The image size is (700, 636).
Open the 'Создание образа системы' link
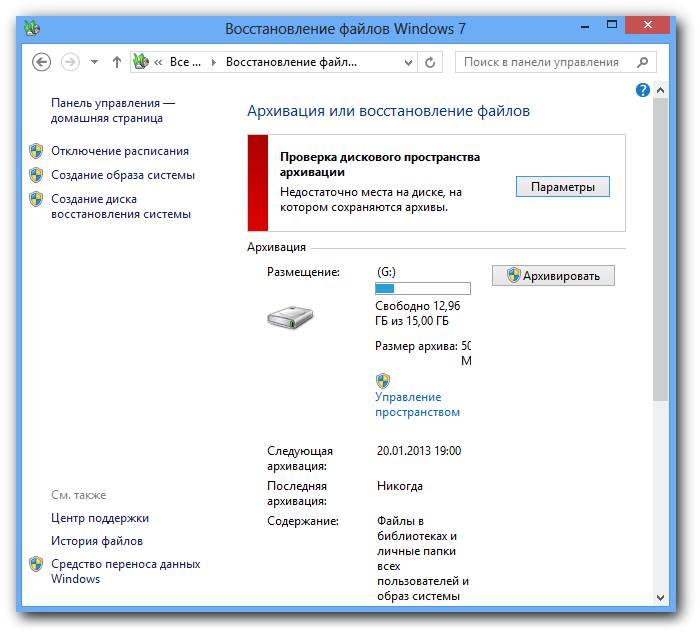click(x=123, y=175)
